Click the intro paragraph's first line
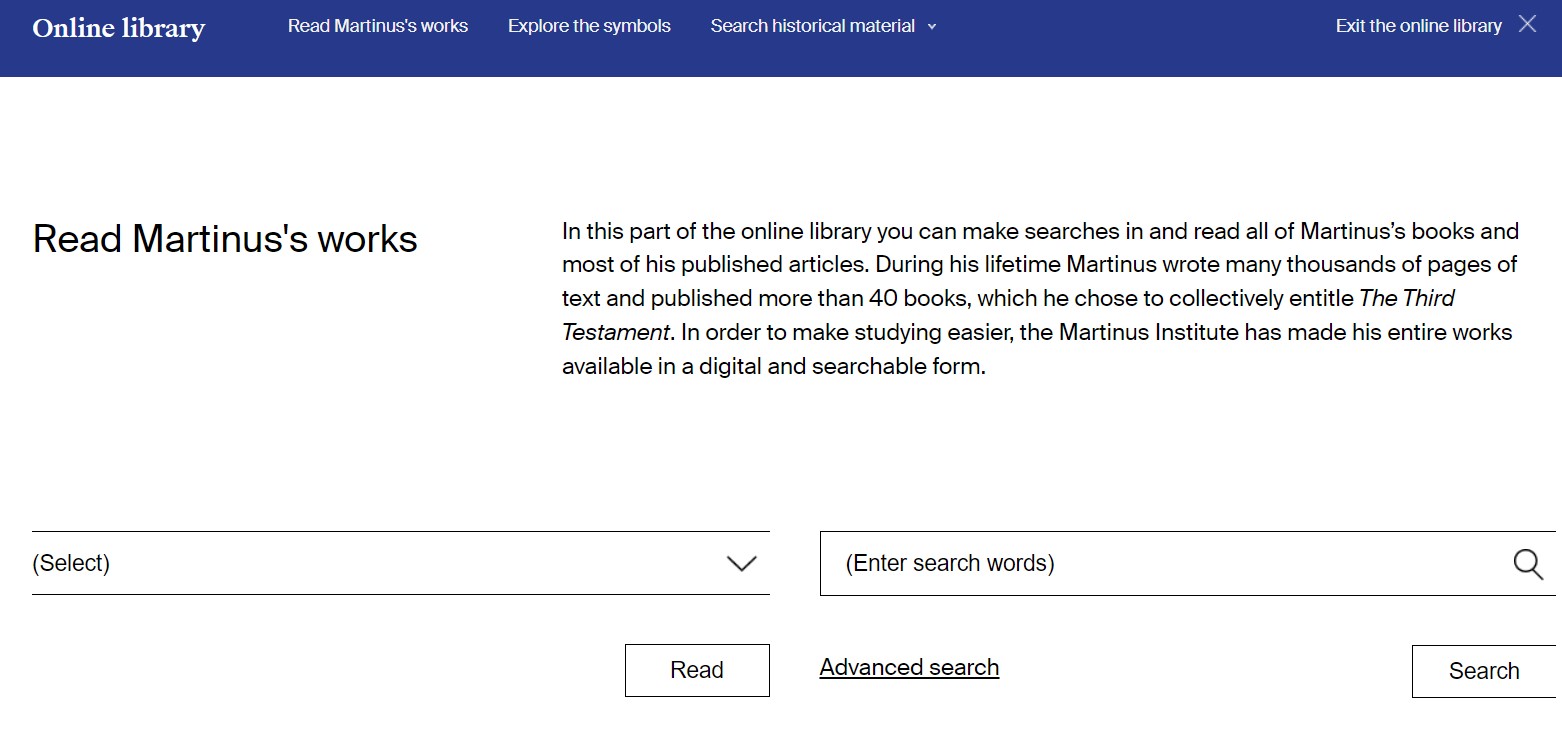 tap(1040, 231)
